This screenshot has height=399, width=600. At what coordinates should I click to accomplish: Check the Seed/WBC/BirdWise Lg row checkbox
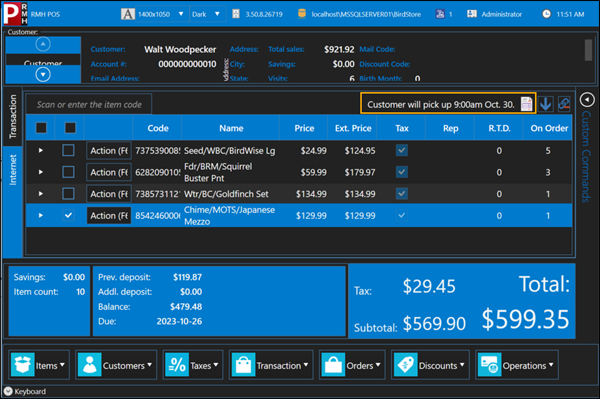68,150
